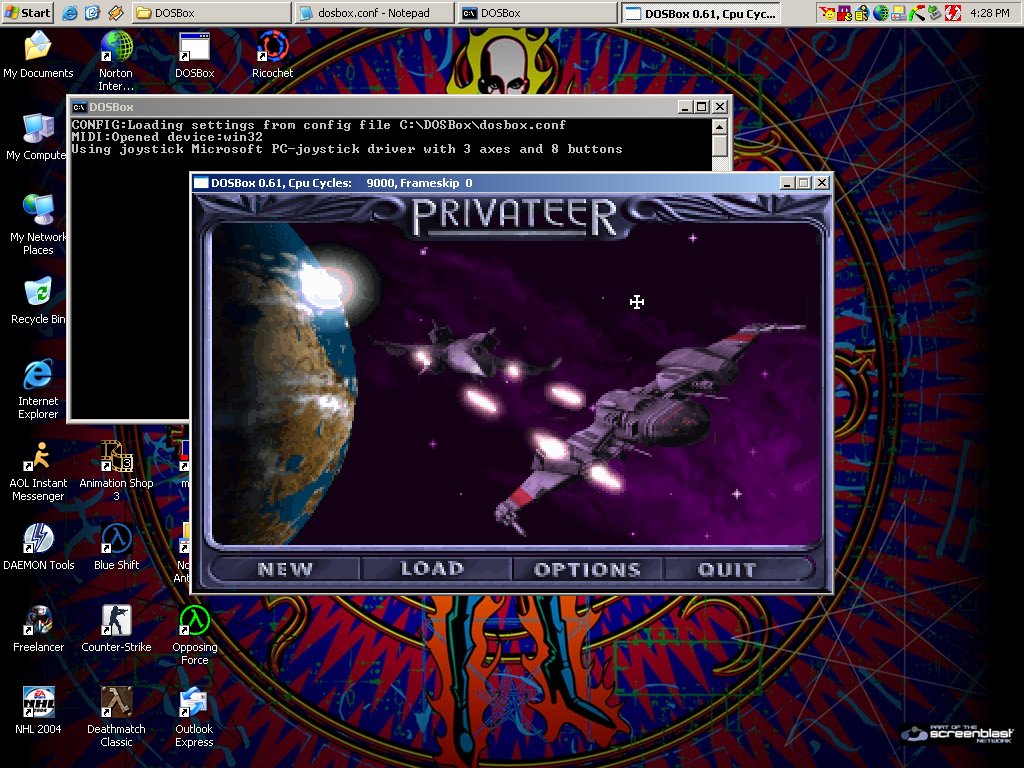Open the DOSBox desktop shortcut
Screen dimensions: 1024x768
[x=194, y=48]
